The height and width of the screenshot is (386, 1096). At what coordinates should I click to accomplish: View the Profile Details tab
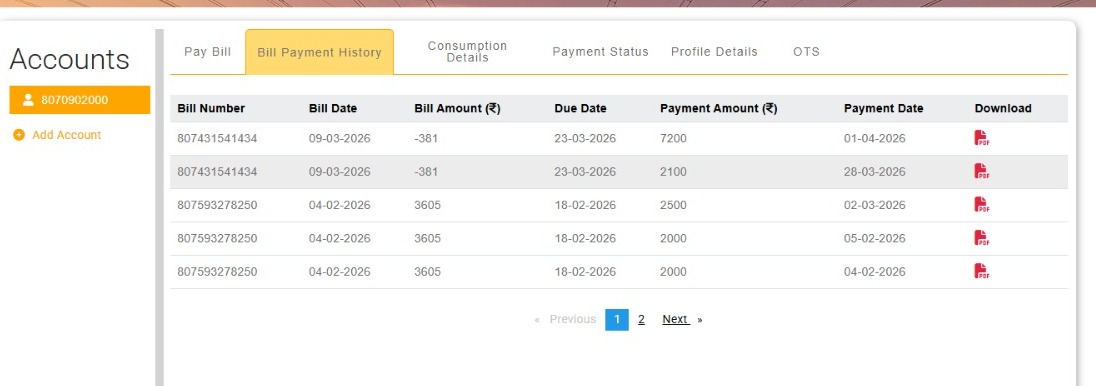coord(714,52)
